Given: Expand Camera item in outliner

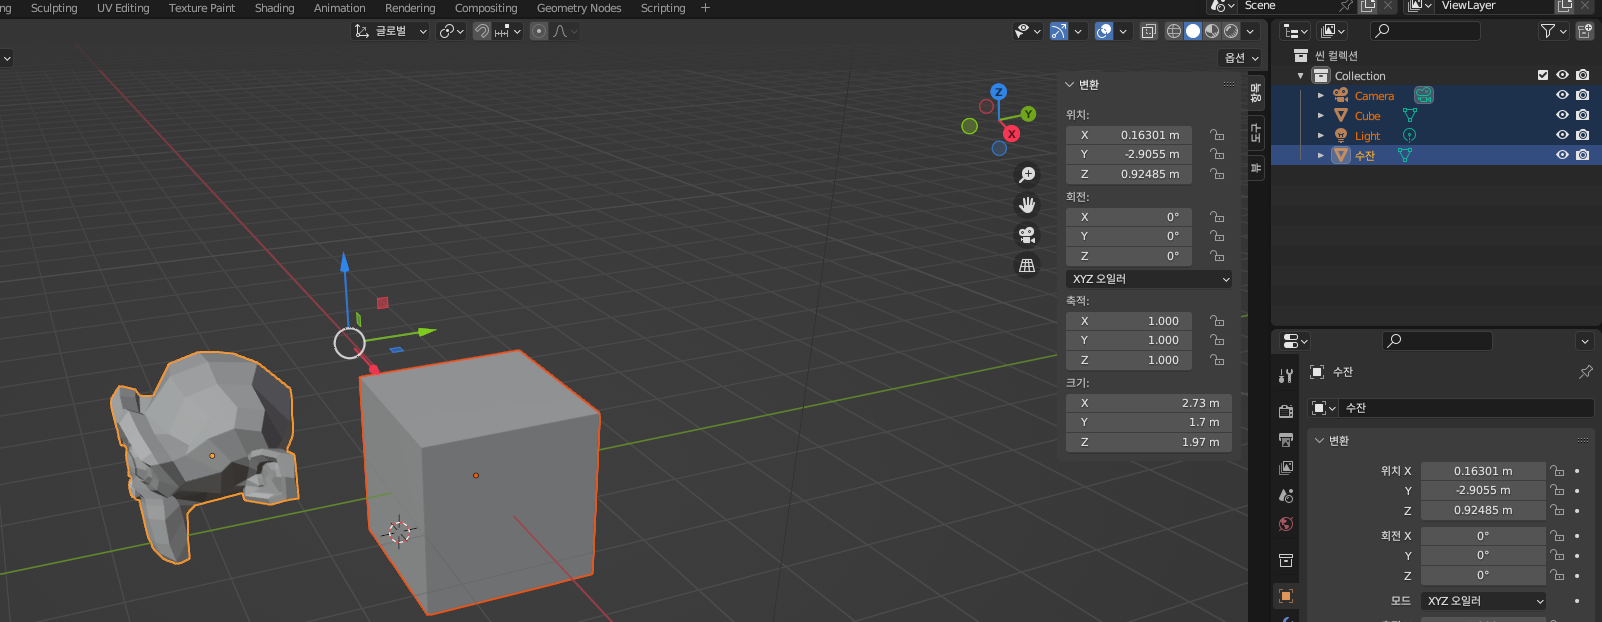Looking at the screenshot, I should pos(1321,96).
